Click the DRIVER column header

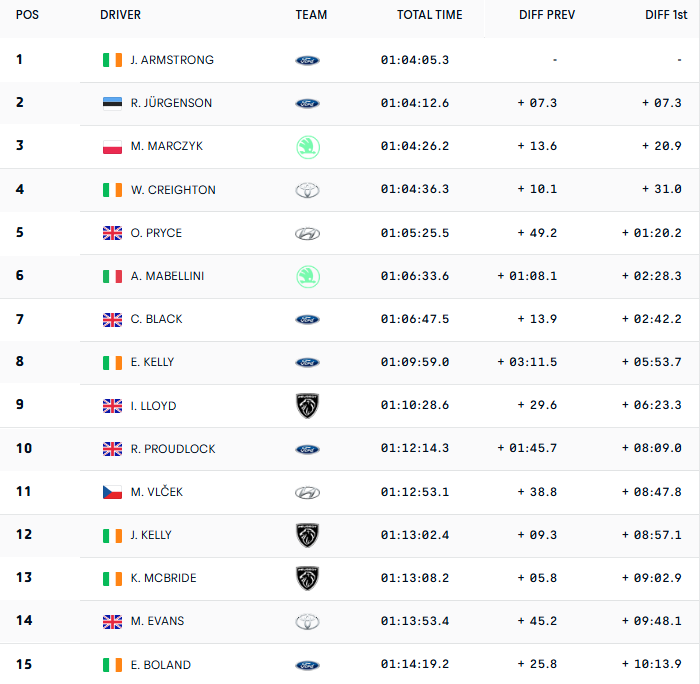(x=120, y=15)
